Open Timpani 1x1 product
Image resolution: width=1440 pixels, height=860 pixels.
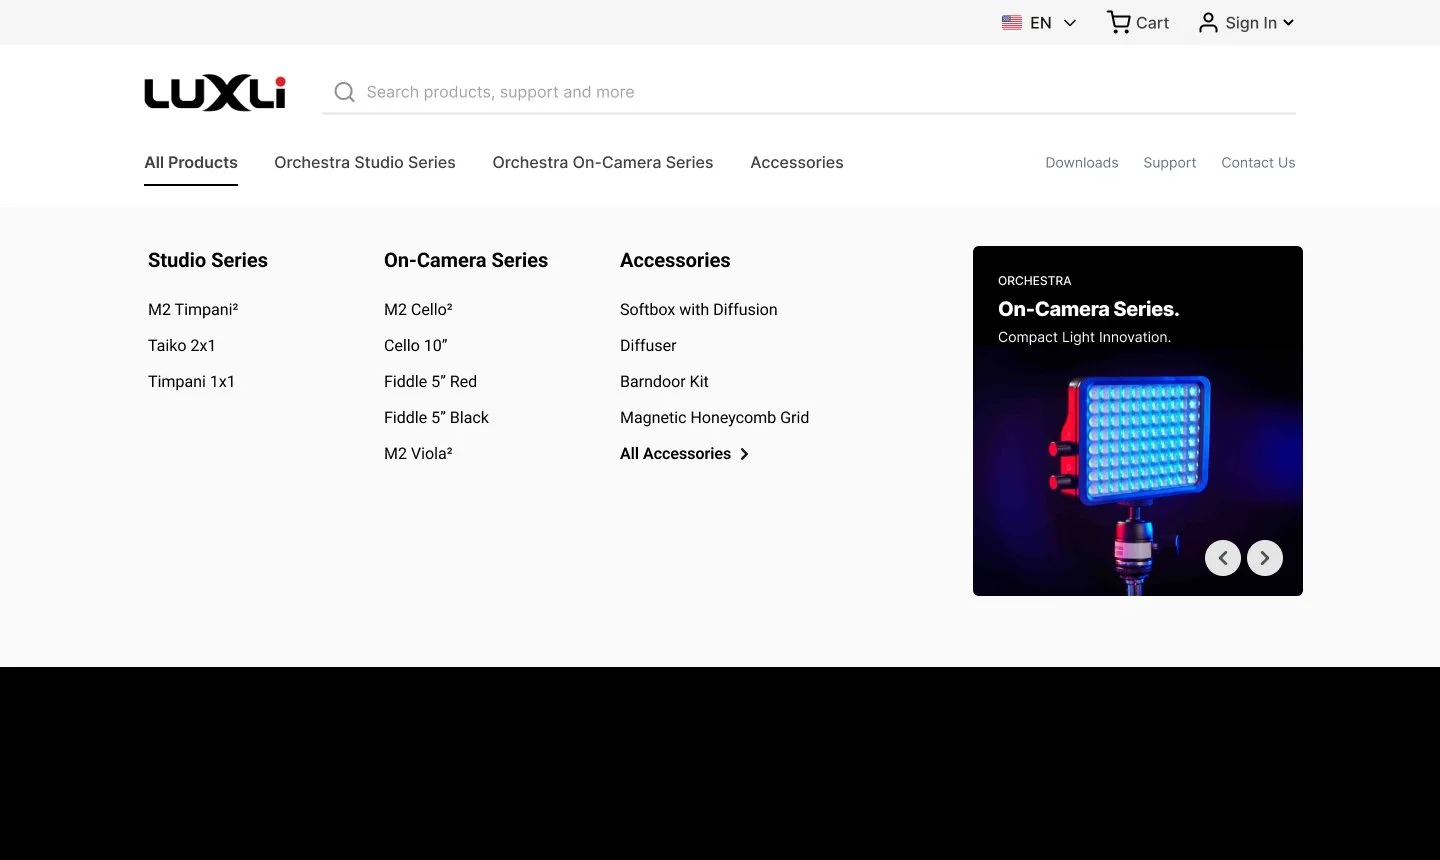(191, 381)
